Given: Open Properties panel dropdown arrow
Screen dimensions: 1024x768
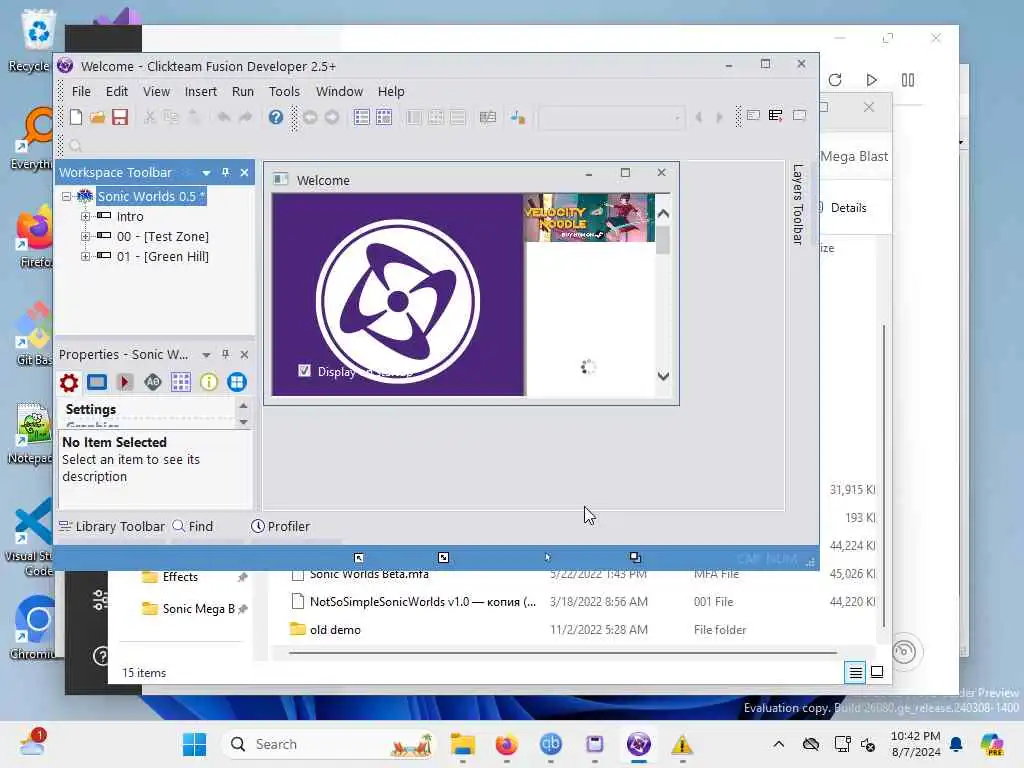Looking at the screenshot, I should [x=206, y=354].
